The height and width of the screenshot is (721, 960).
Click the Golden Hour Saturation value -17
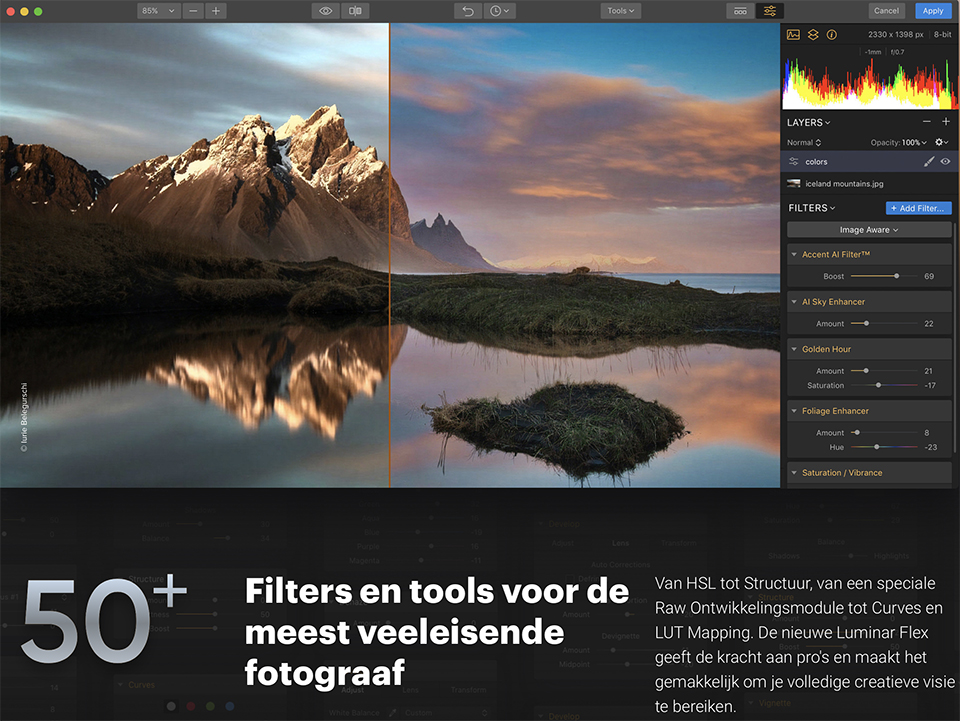tap(930, 386)
